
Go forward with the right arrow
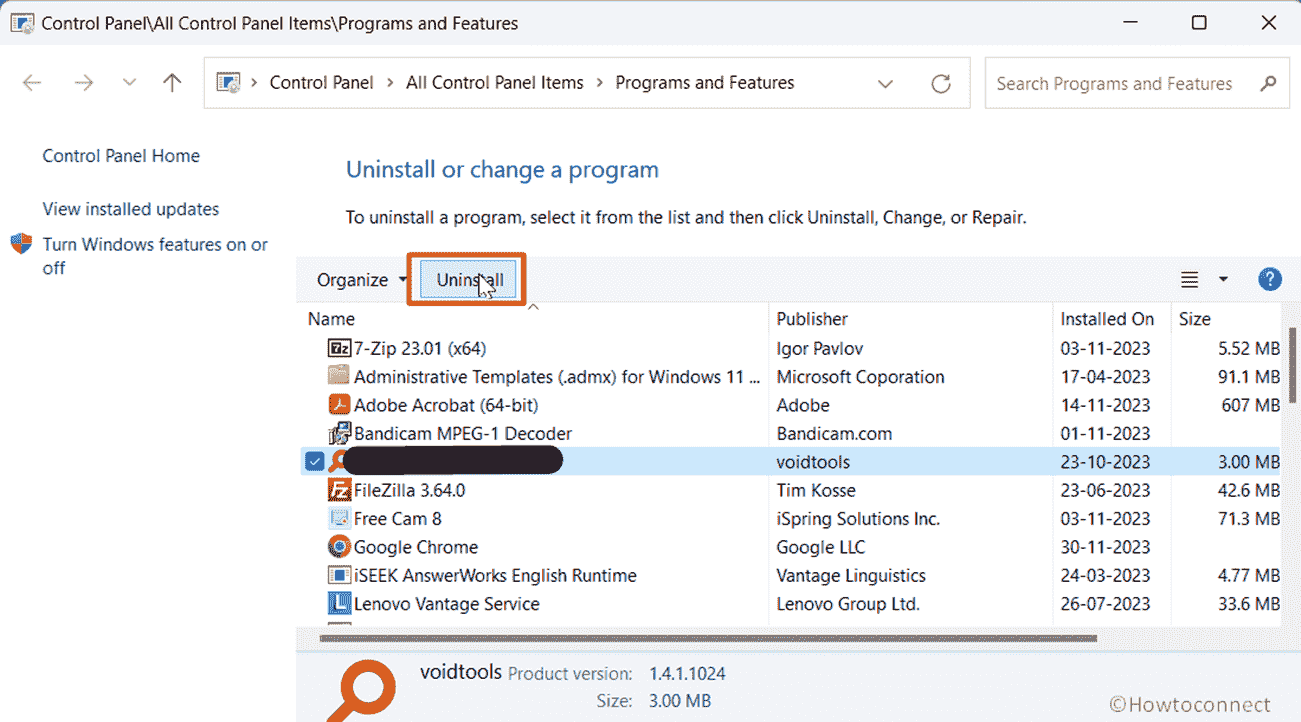[x=84, y=83]
